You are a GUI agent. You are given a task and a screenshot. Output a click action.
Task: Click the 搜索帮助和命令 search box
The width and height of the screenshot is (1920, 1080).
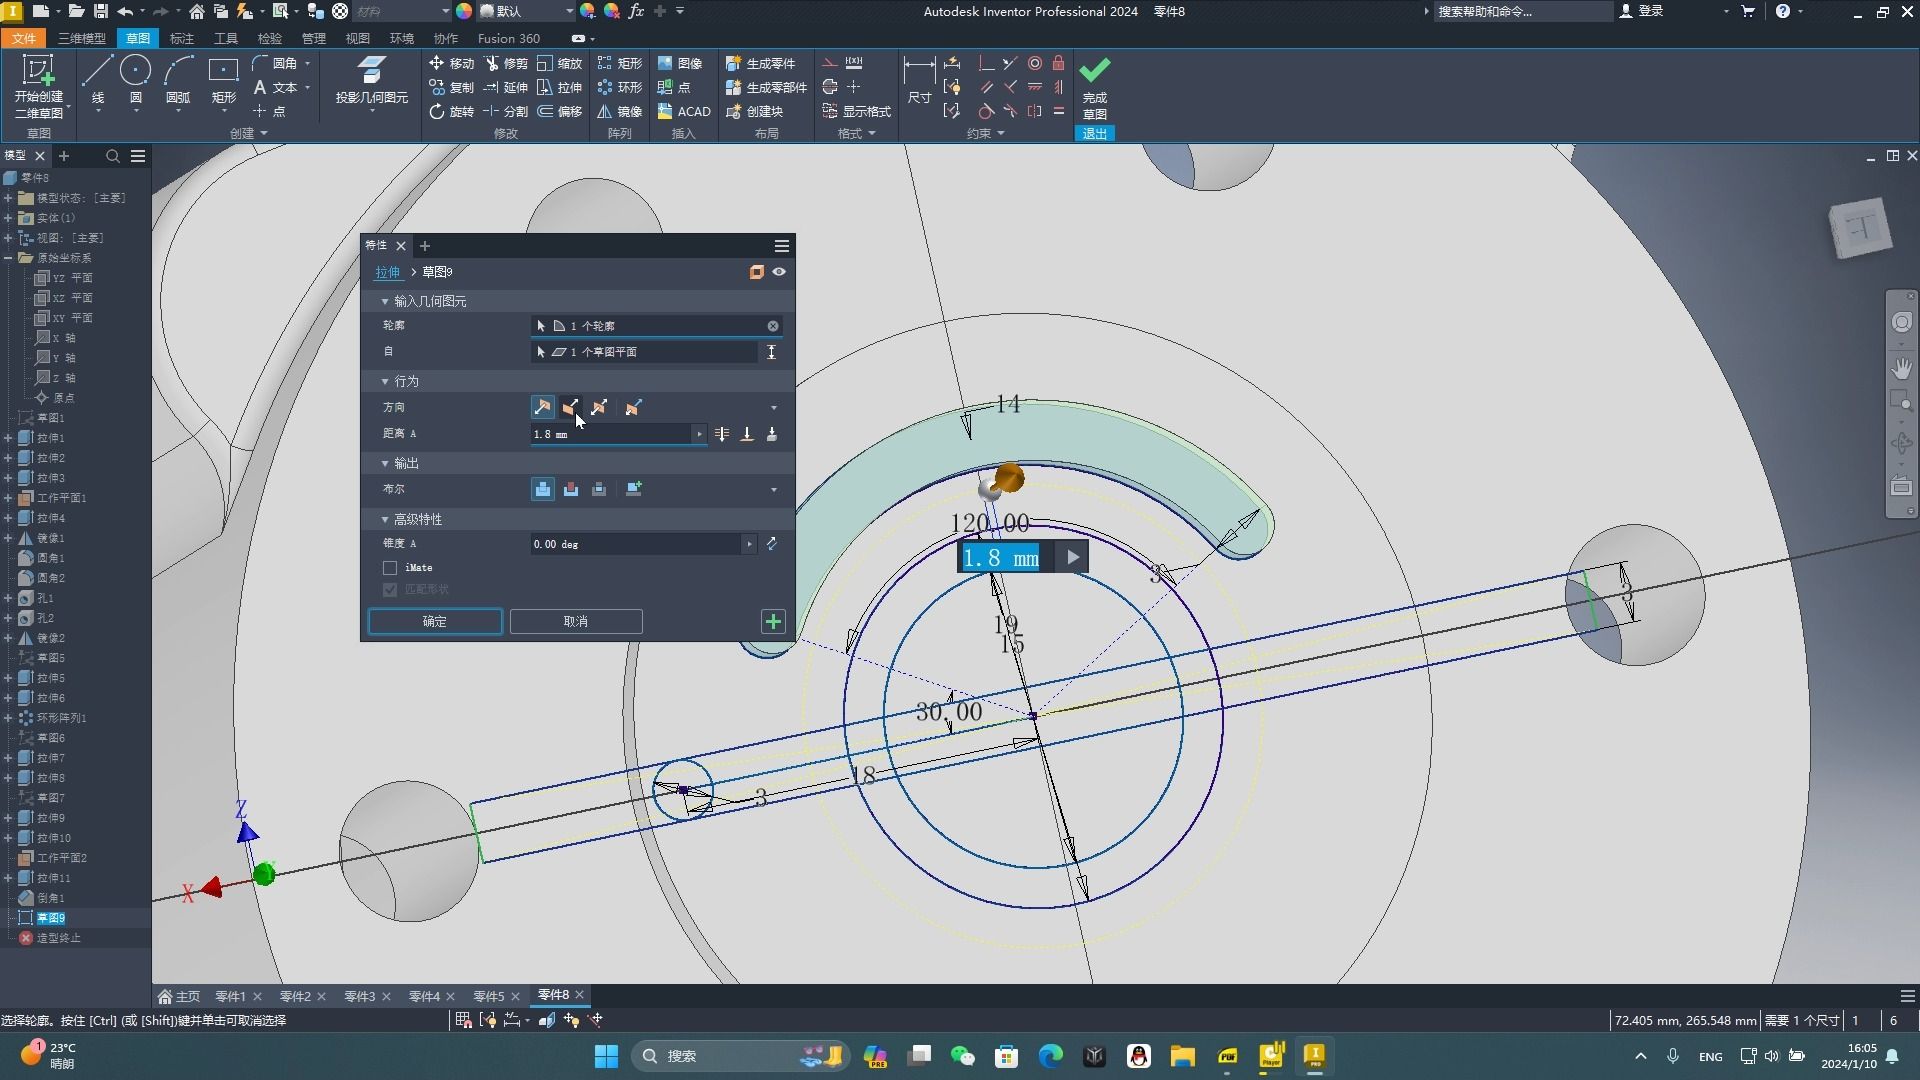pos(1523,11)
